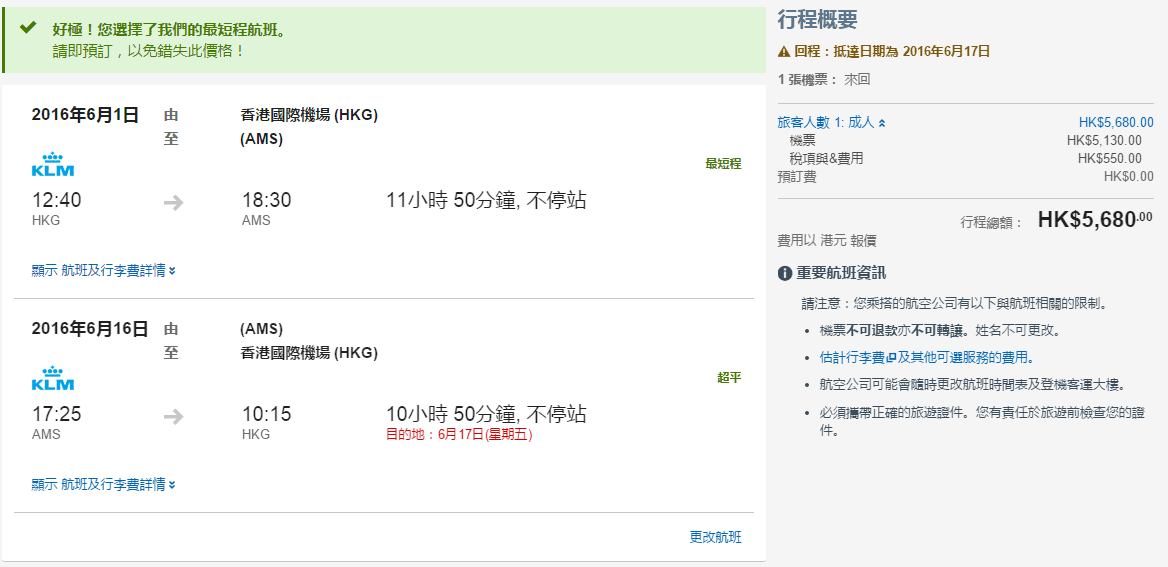Click the external-link icon after 估計行李費
The width and height of the screenshot is (1168, 567).
coord(890,358)
